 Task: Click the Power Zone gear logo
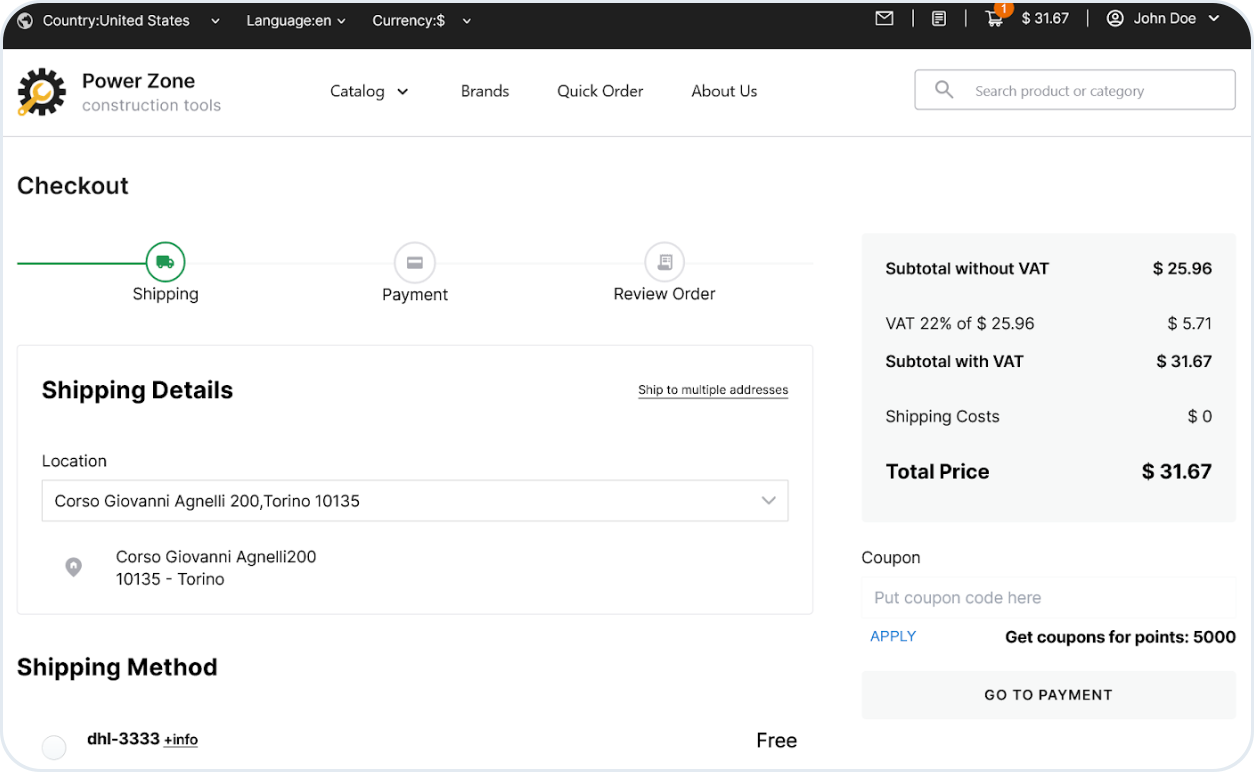click(41, 92)
